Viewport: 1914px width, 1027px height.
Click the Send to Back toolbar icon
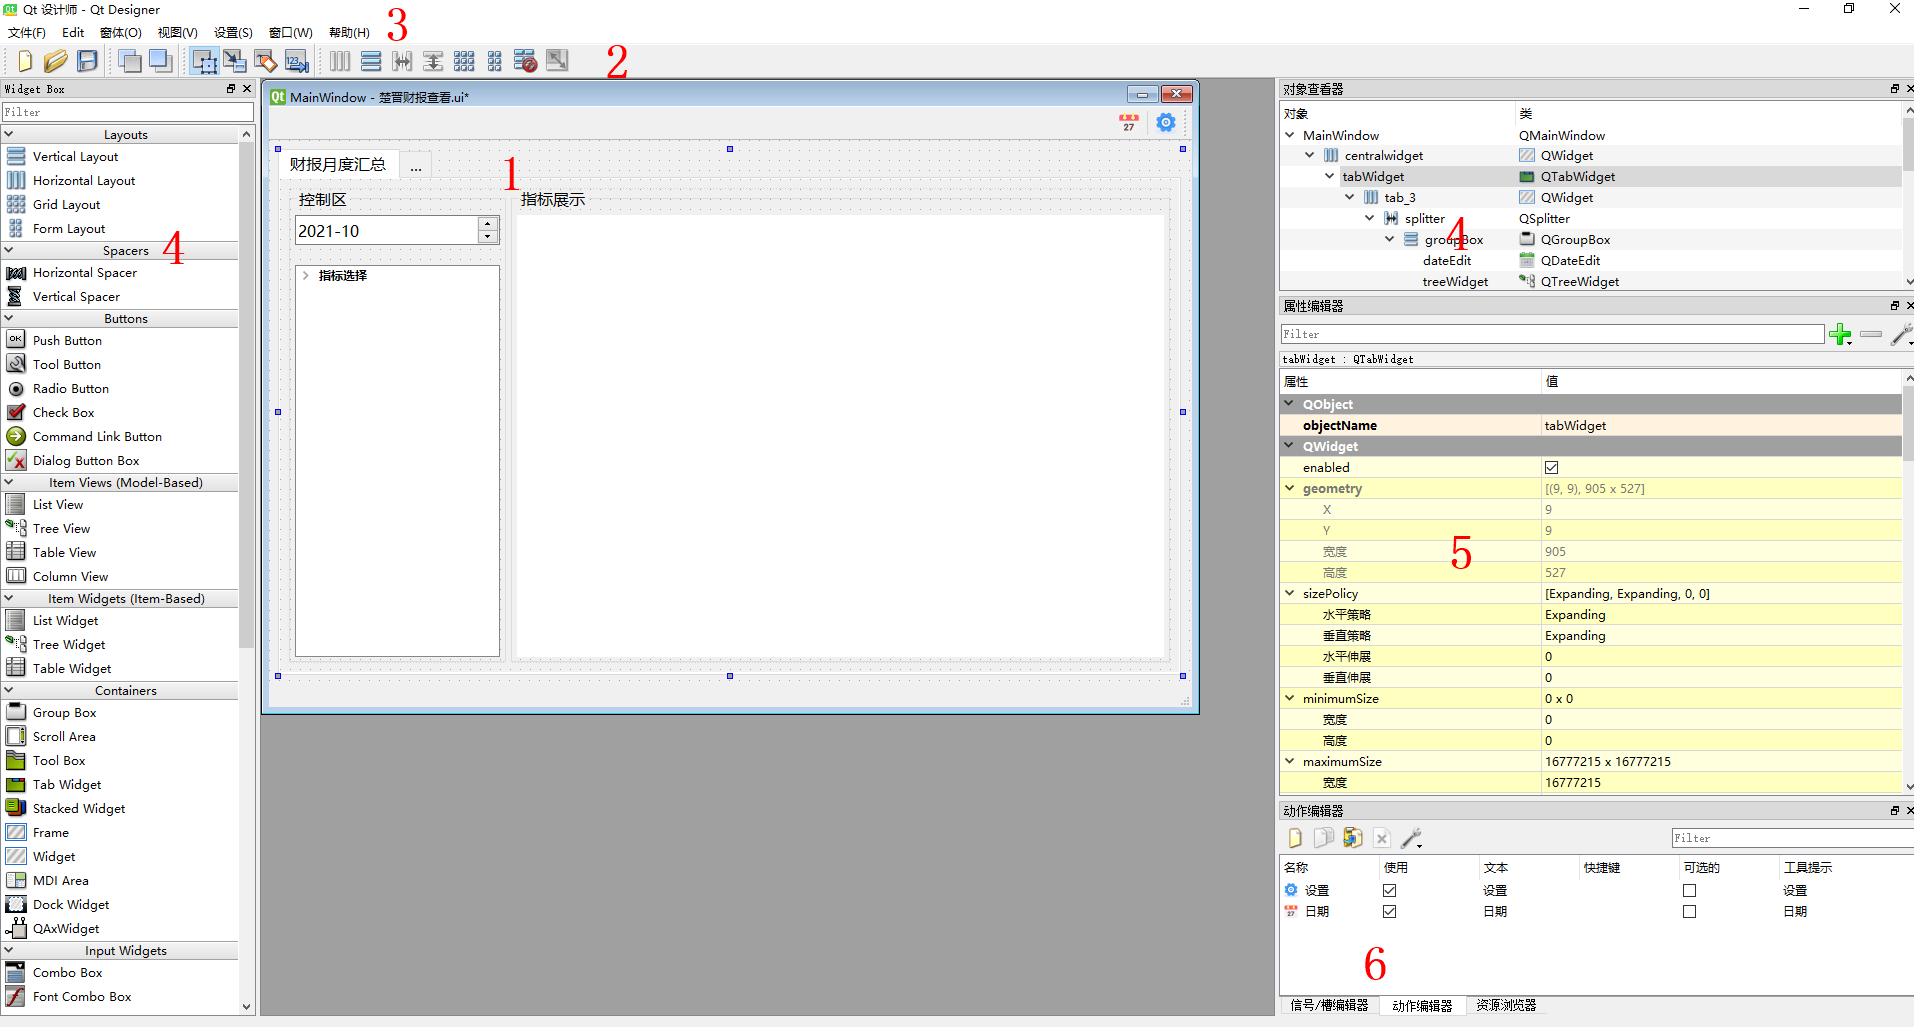(129, 61)
